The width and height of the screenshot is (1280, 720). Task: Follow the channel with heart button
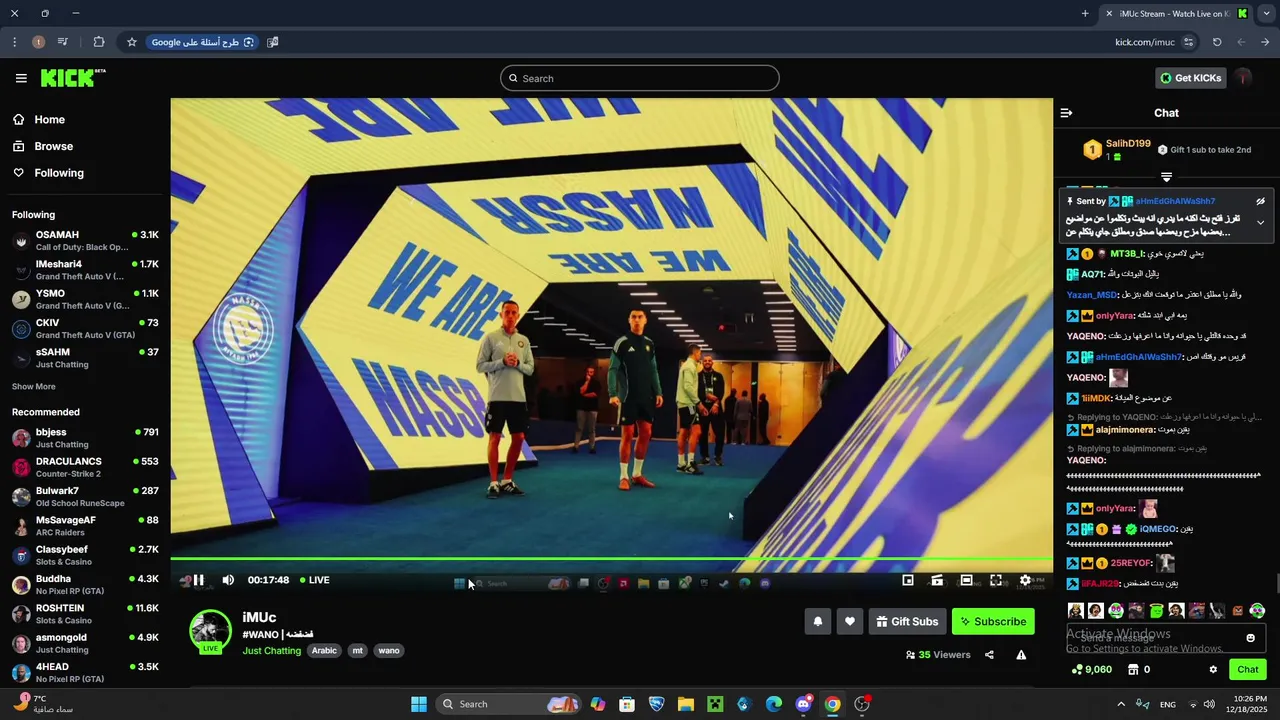[850, 622]
